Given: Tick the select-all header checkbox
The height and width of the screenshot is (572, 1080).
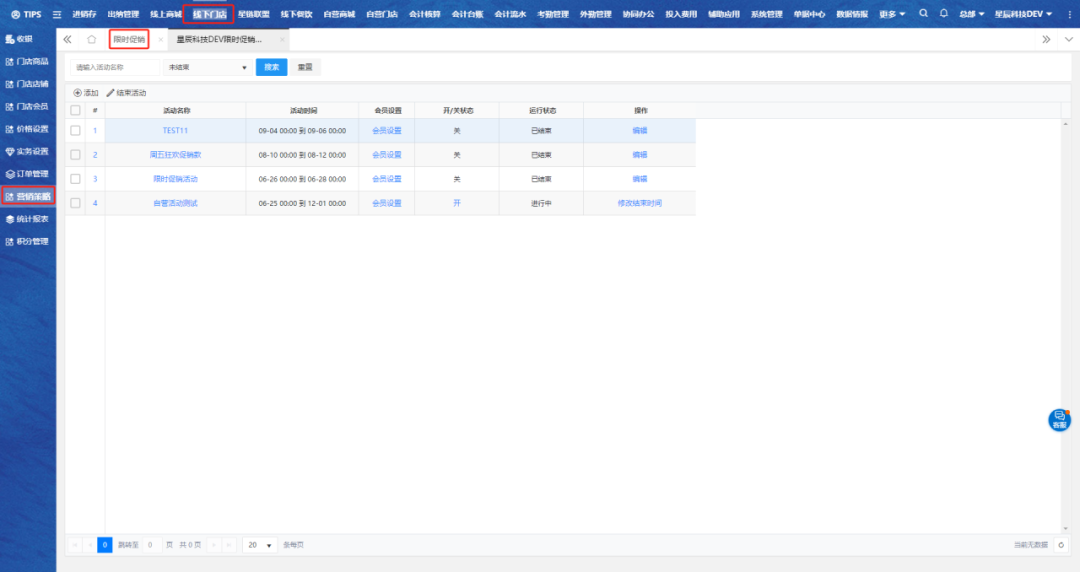Looking at the screenshot, I should tap(75, 110).
